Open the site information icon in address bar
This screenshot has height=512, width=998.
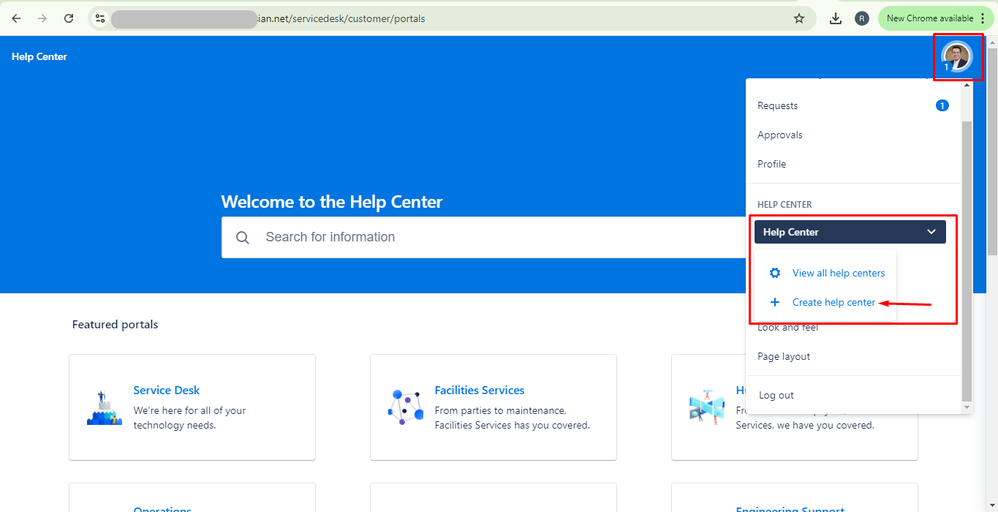click(100, 18)
